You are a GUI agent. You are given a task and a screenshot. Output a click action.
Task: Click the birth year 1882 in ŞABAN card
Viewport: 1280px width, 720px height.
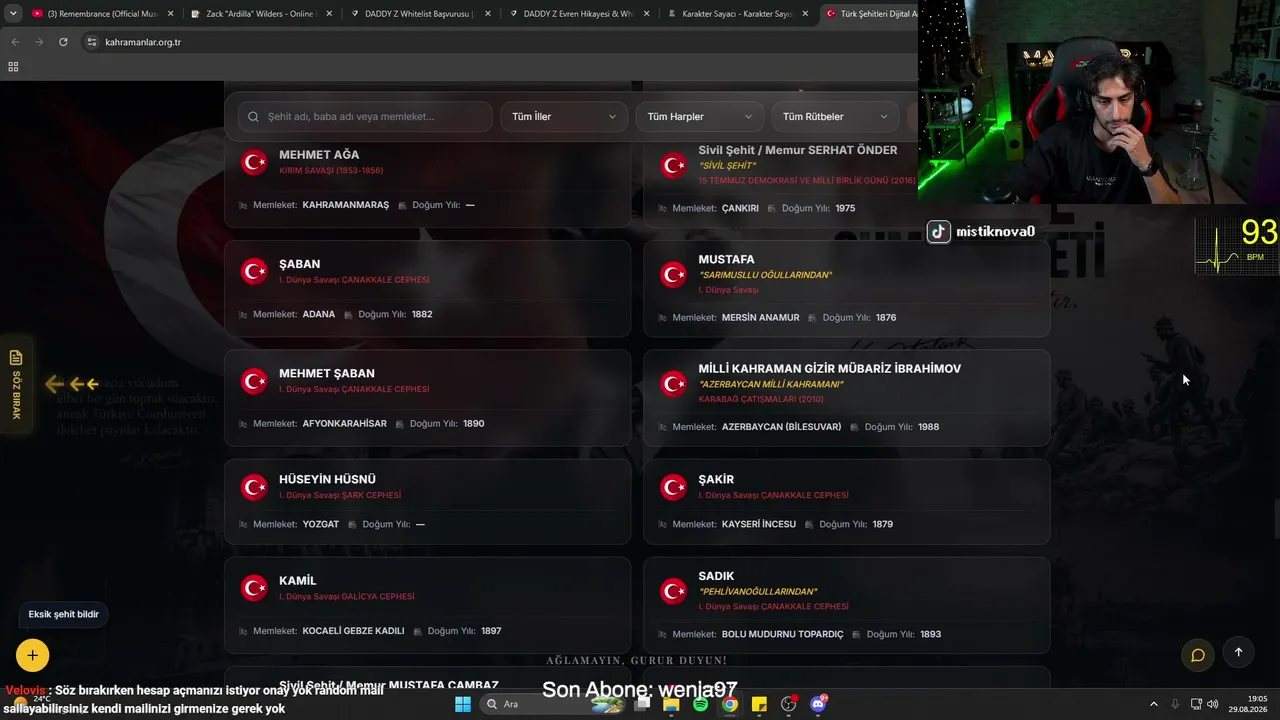pyautogui.click(x=422, y=314)
